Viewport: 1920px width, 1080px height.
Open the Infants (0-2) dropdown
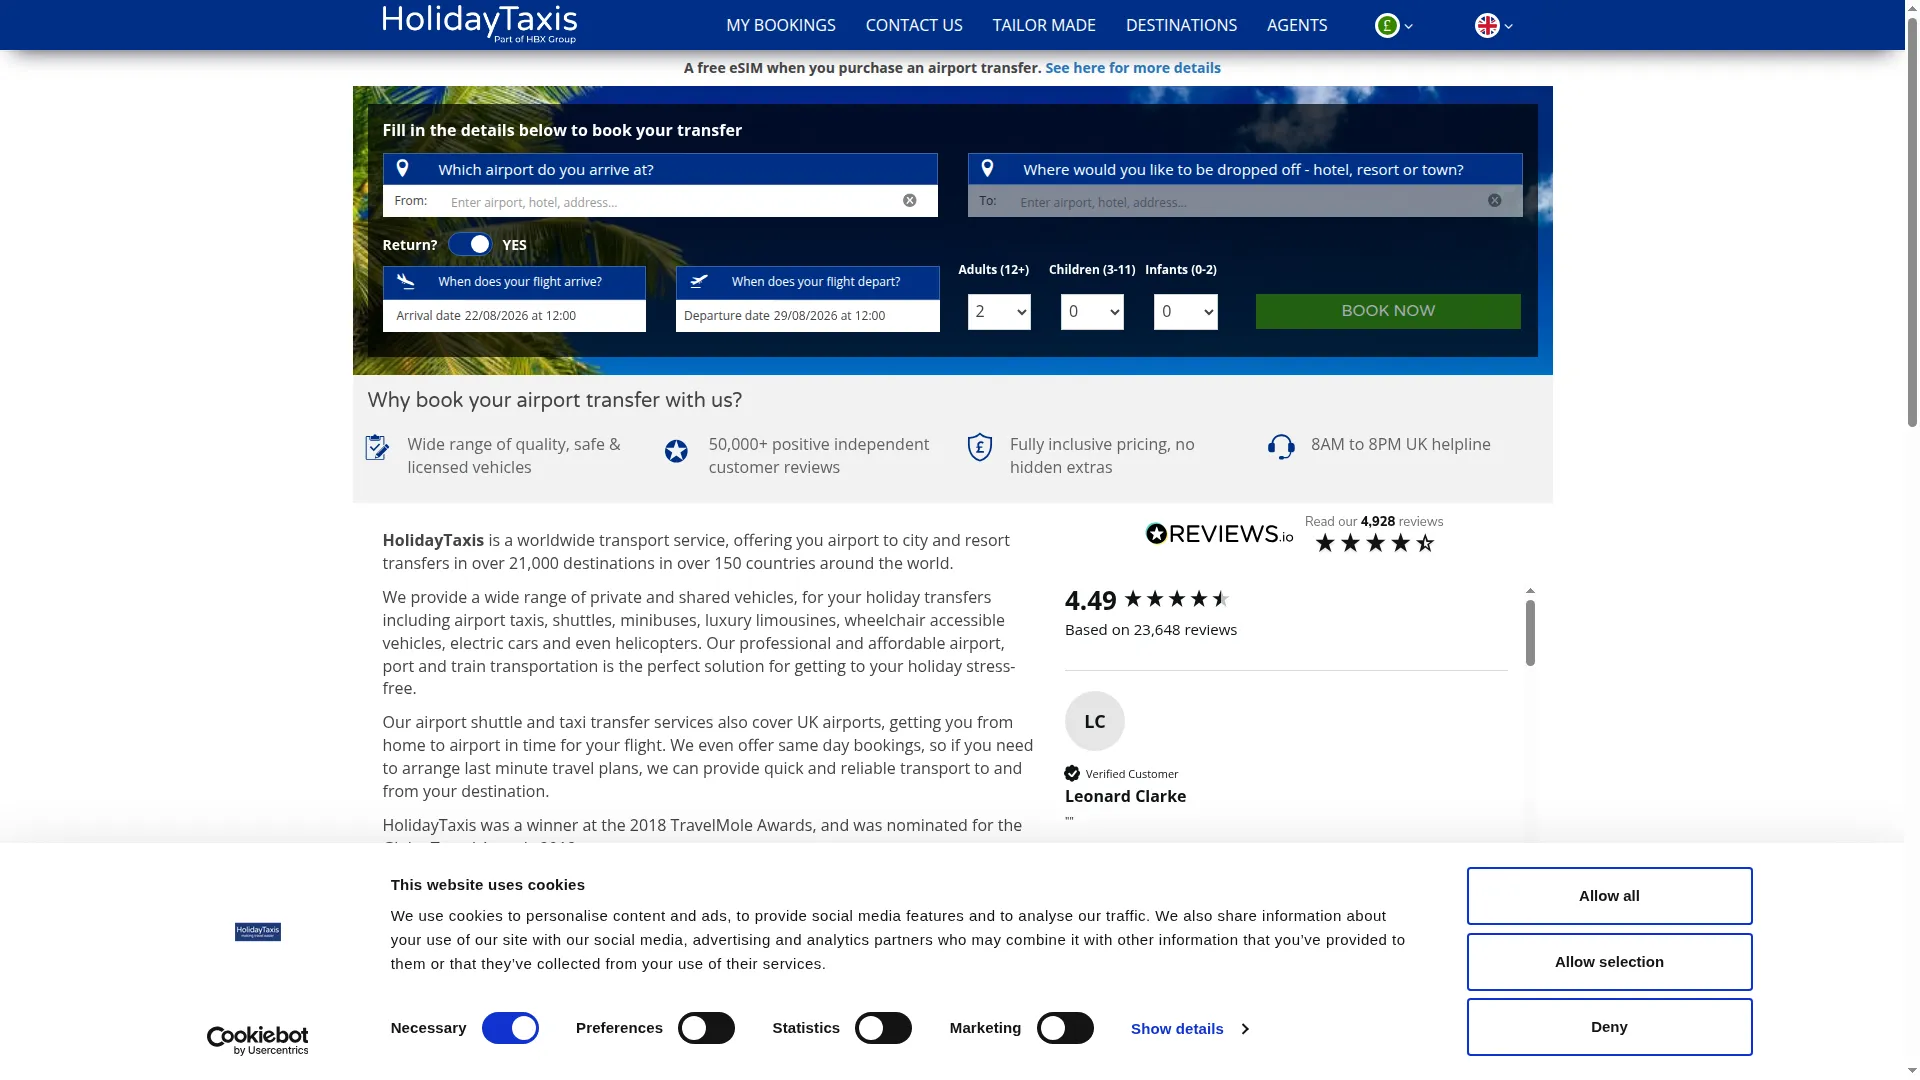(1186, 312)
